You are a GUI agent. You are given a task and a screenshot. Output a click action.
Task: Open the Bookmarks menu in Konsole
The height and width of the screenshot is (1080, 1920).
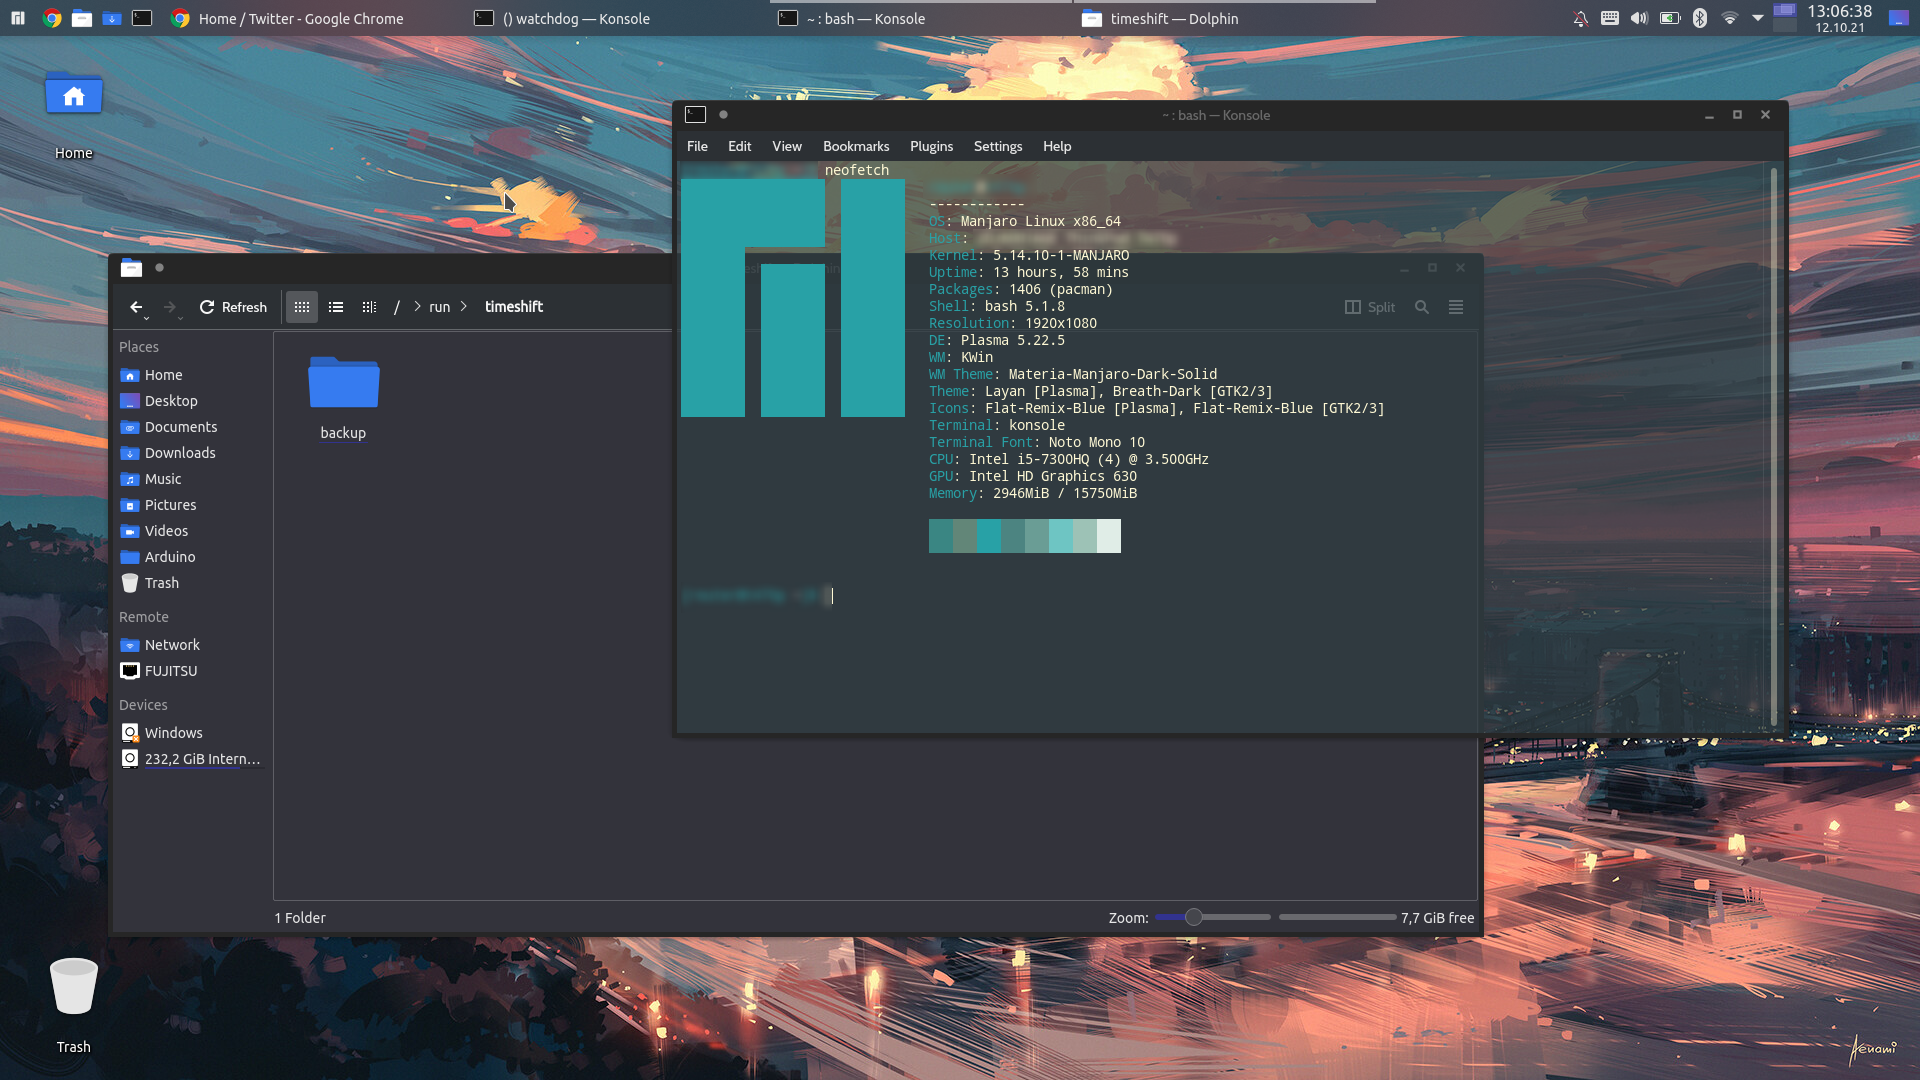[855, 146]
